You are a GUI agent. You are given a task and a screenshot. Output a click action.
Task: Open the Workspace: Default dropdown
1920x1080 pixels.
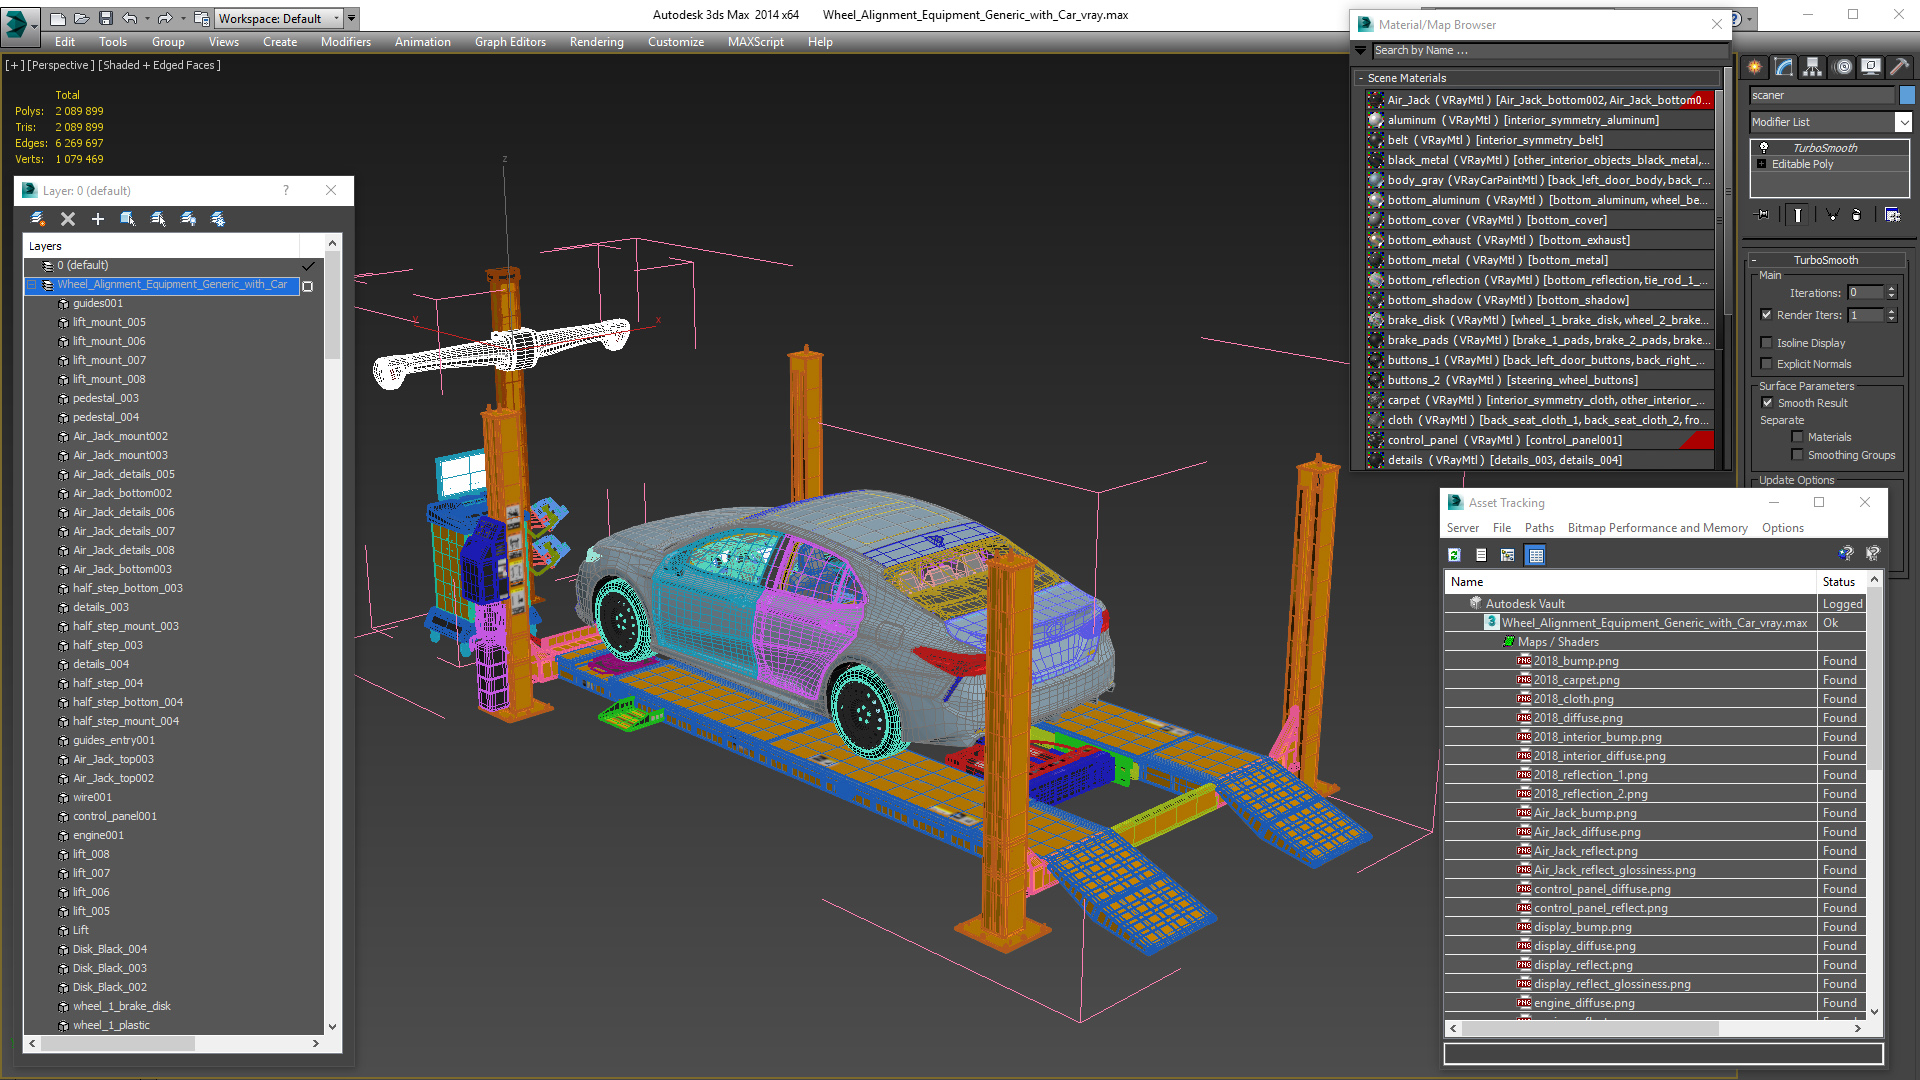coord(280,18)
